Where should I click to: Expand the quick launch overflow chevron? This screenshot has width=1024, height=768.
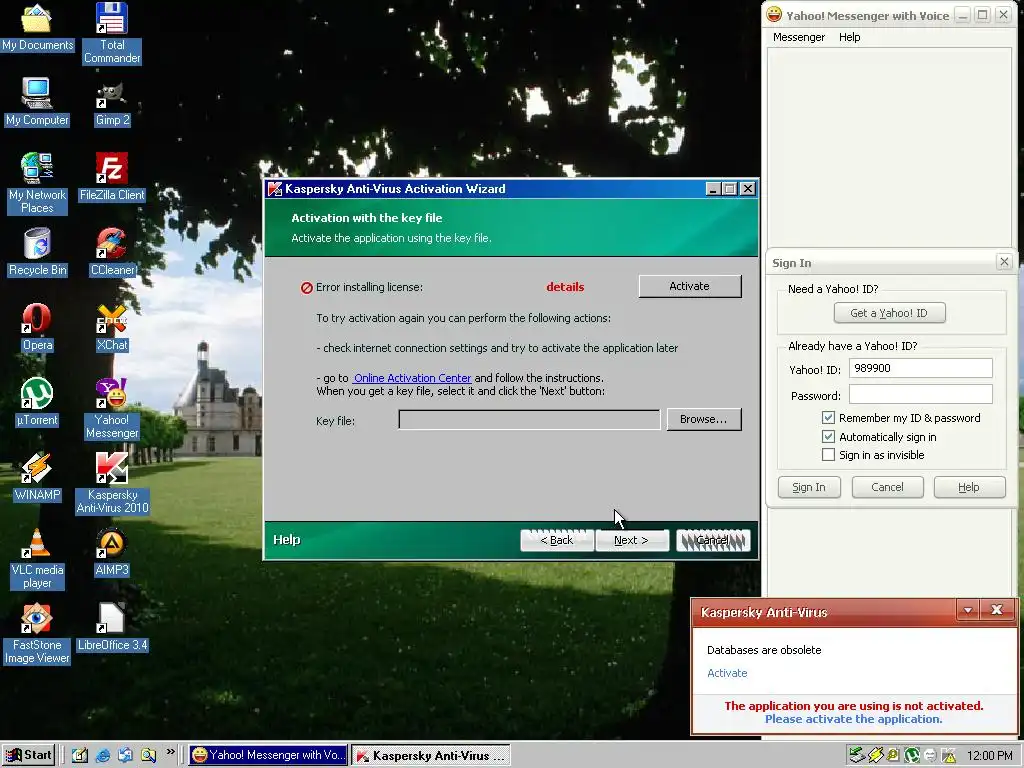point(170,752)
